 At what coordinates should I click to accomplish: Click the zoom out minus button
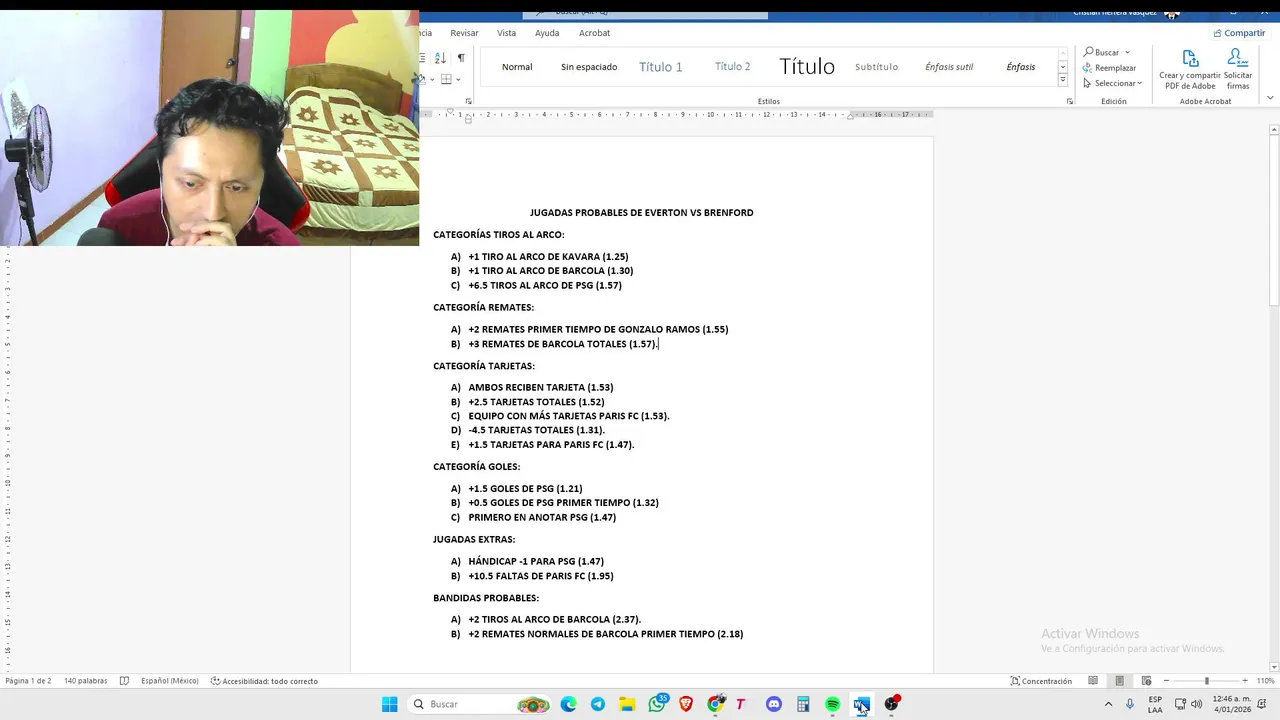point(1166,681)
